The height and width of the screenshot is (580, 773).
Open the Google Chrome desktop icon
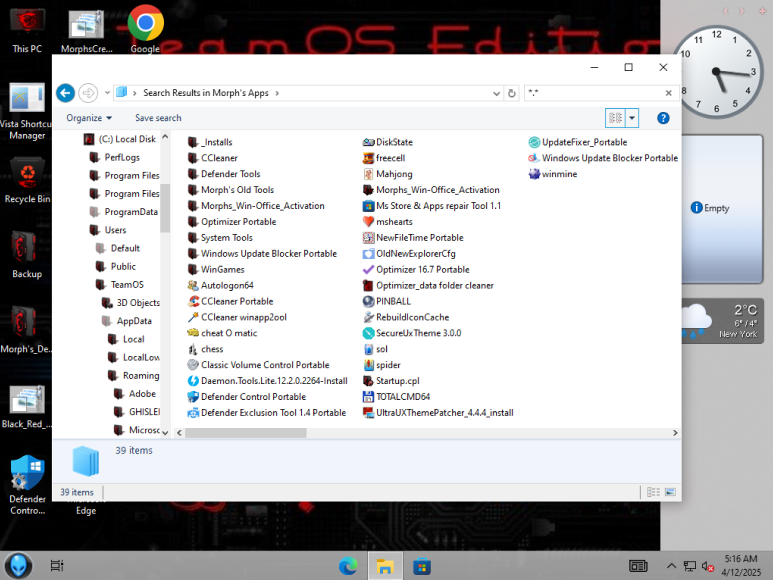tap(145, 29)
